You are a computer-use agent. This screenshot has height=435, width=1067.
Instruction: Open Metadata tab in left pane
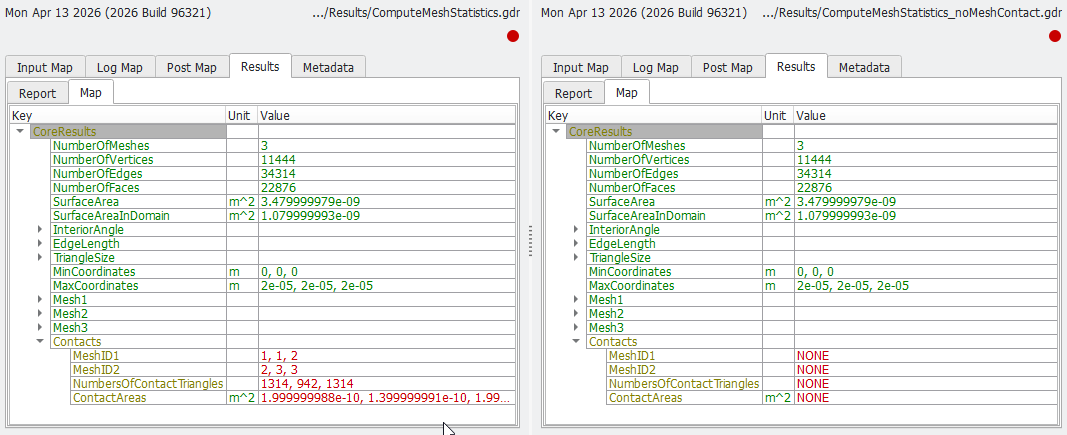click(328, 67)
